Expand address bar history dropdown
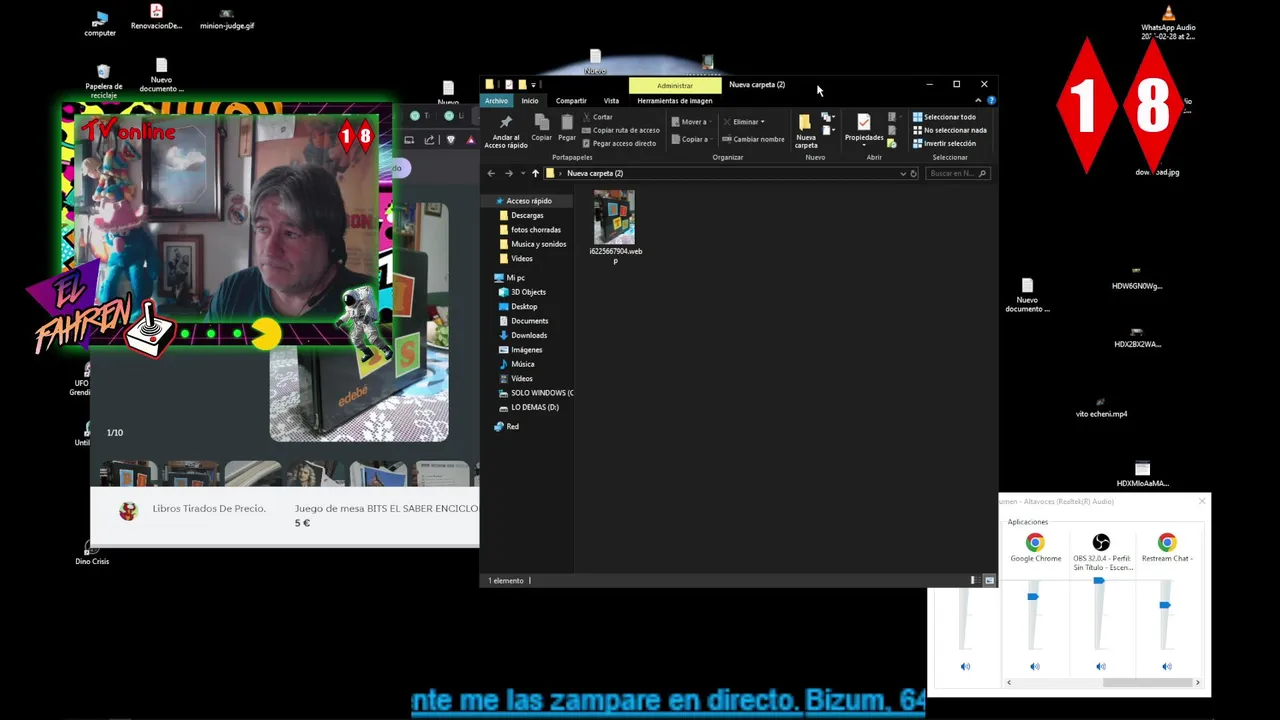Screen dimensions: 1280x720 tap(903, 173)
